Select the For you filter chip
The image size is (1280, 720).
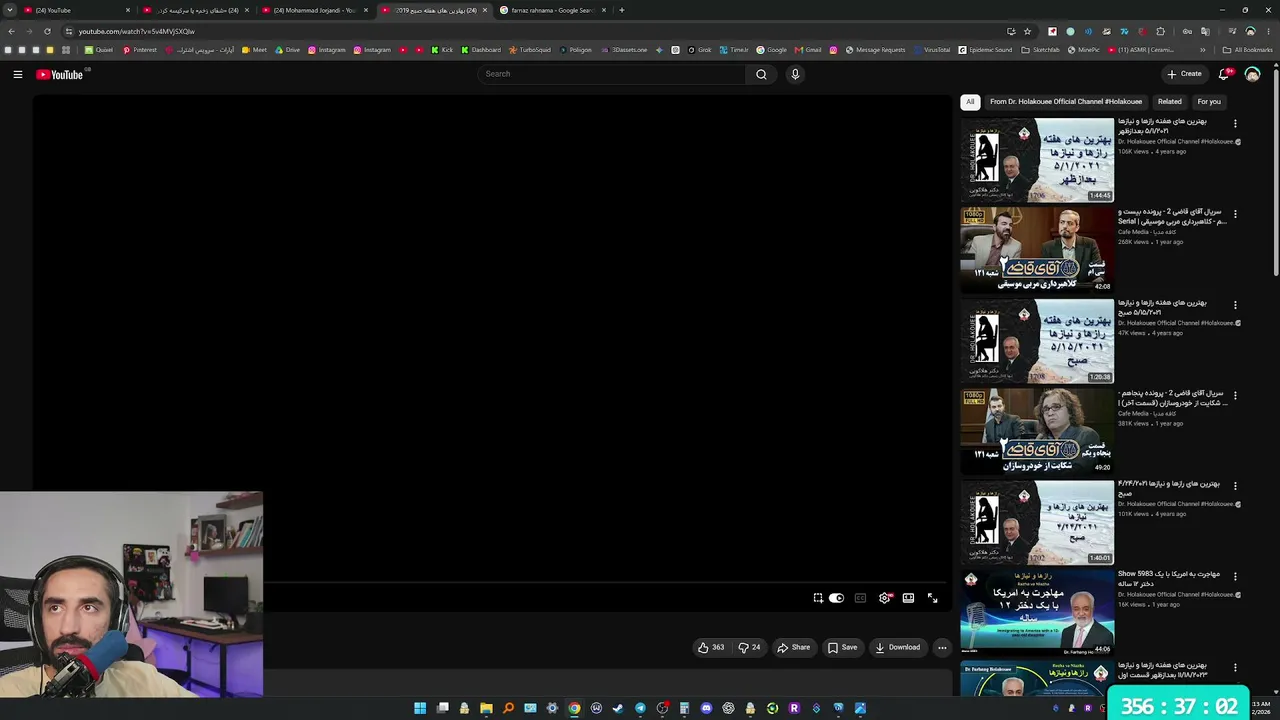point(1209,101)
